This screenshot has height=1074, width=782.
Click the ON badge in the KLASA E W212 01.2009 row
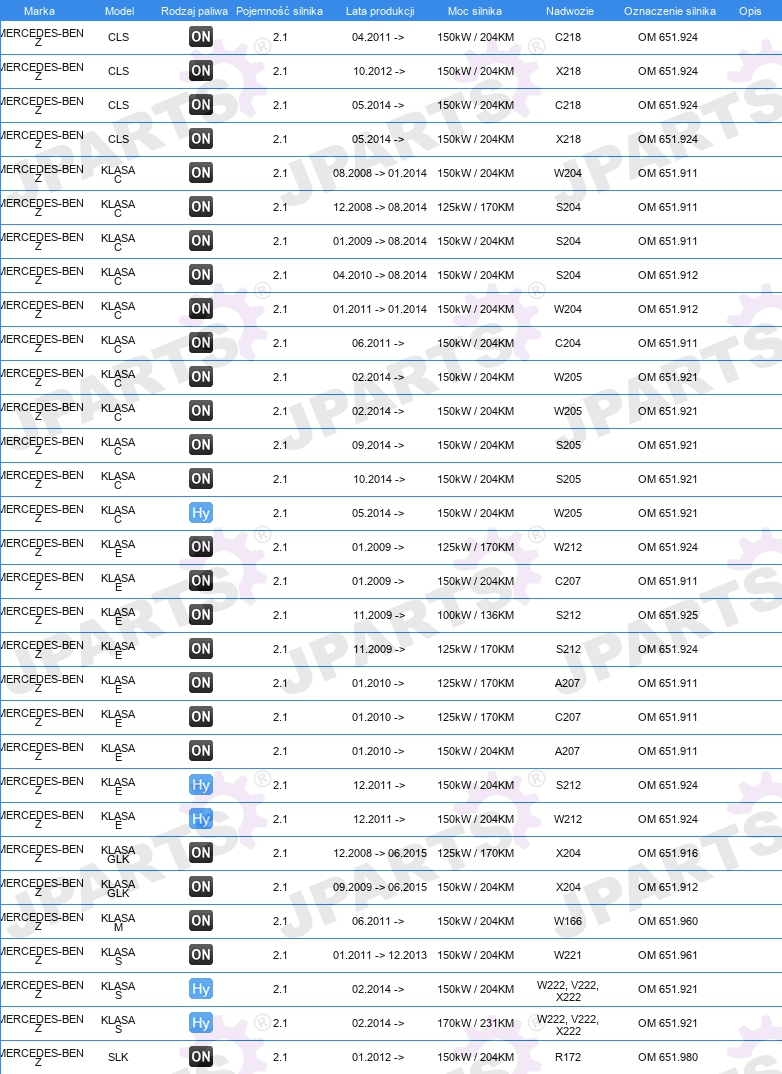(x=201, y=547)
